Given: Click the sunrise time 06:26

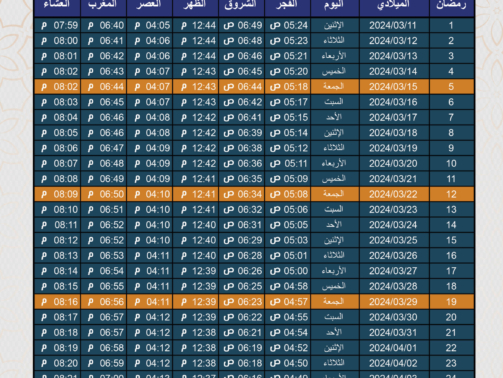Looking at the screenshot, I should [242, 271].
